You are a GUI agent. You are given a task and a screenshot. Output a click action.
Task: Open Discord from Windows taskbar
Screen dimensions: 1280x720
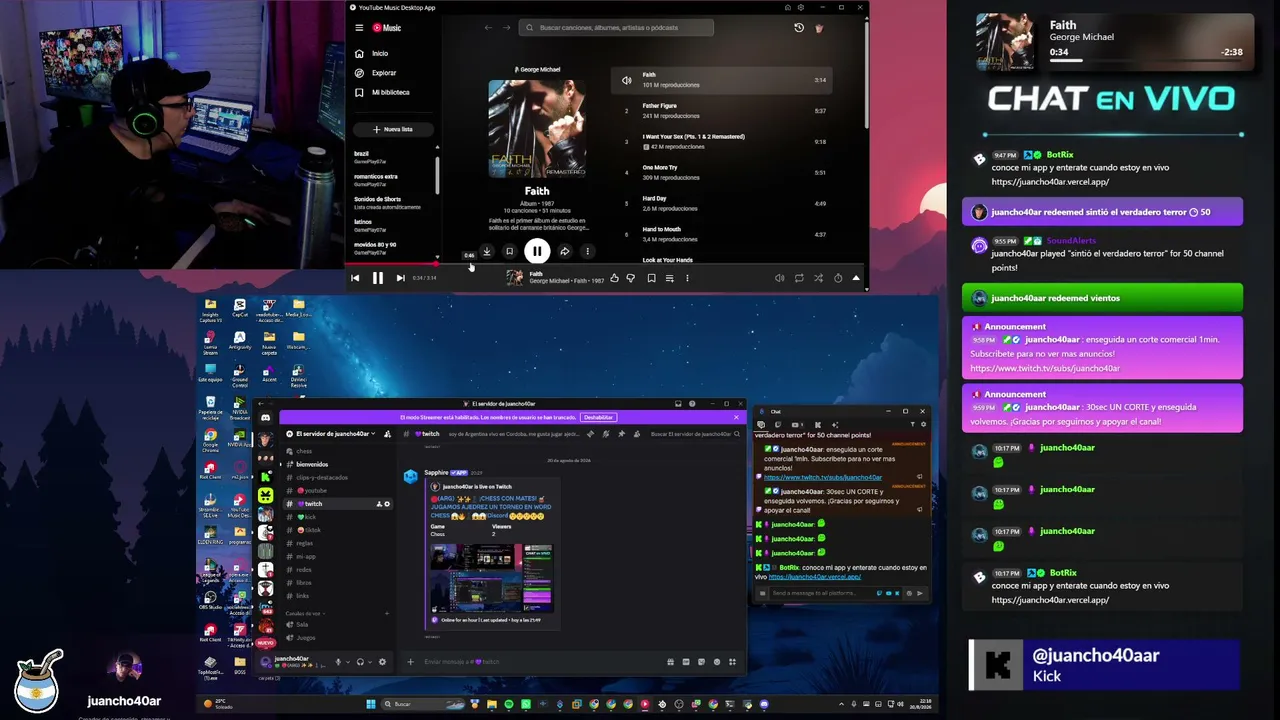click(764, 704)
